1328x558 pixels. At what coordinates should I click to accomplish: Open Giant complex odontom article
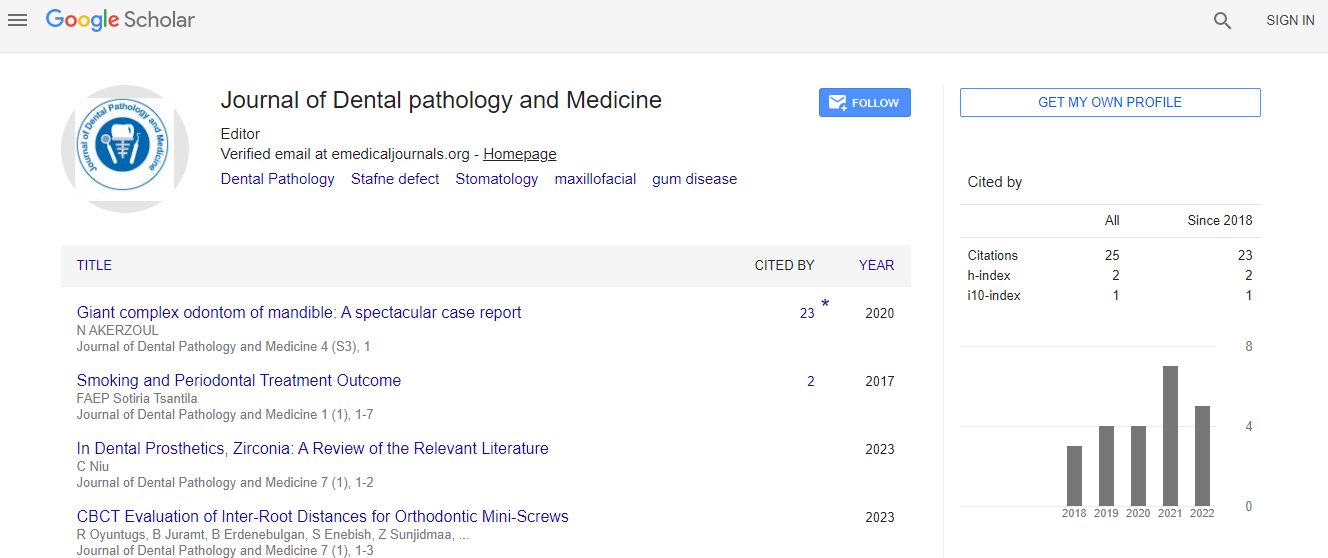tap(299, 312)
